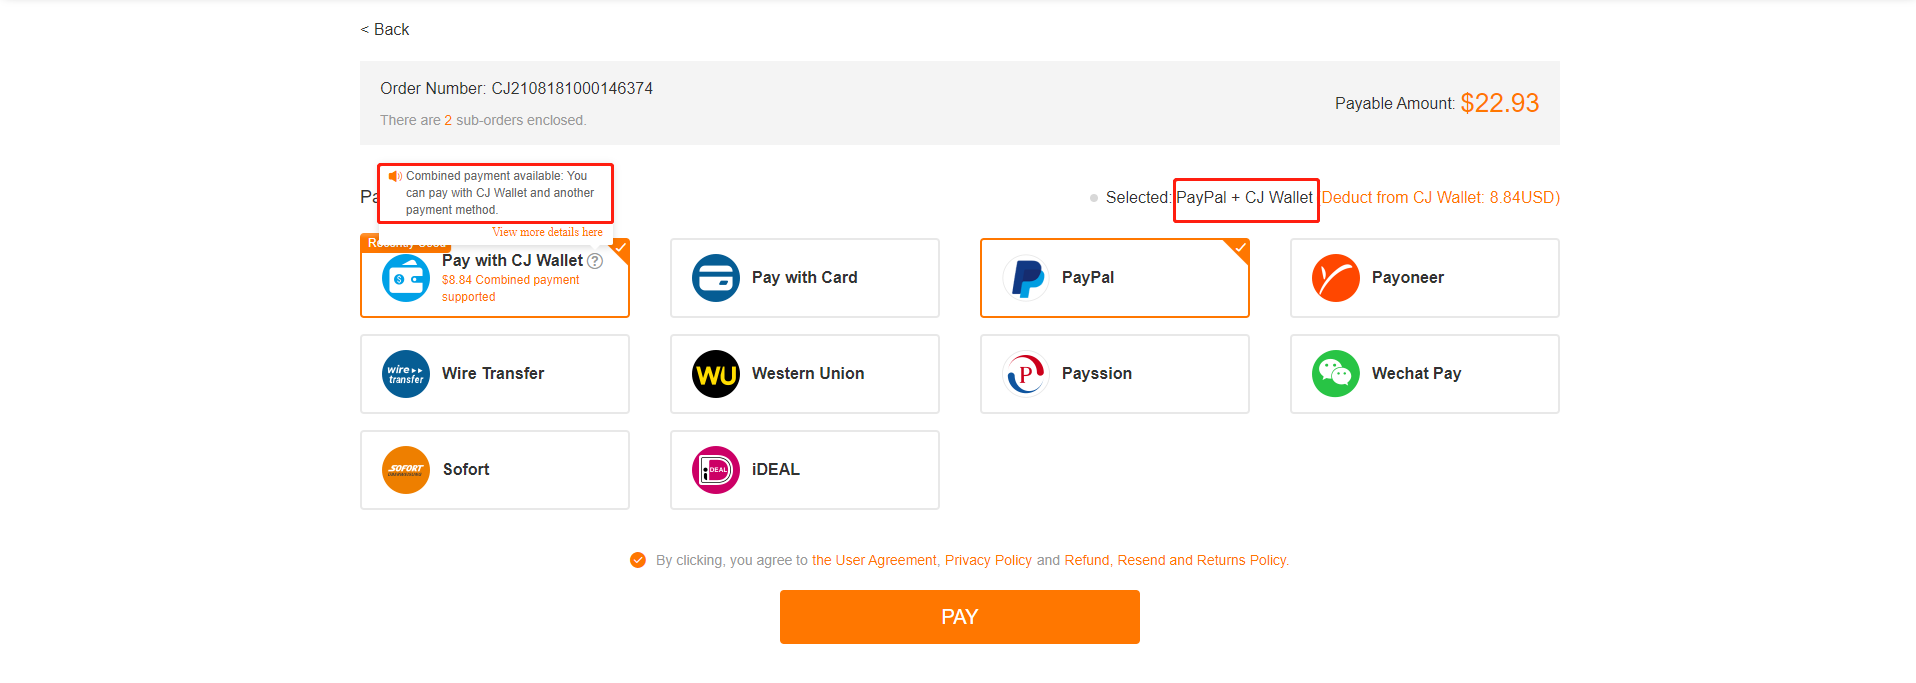Viewport: 1916px width, 683px height.
Task: Deselect the PayPal payment option
Action: click(x=1114, y=278)
